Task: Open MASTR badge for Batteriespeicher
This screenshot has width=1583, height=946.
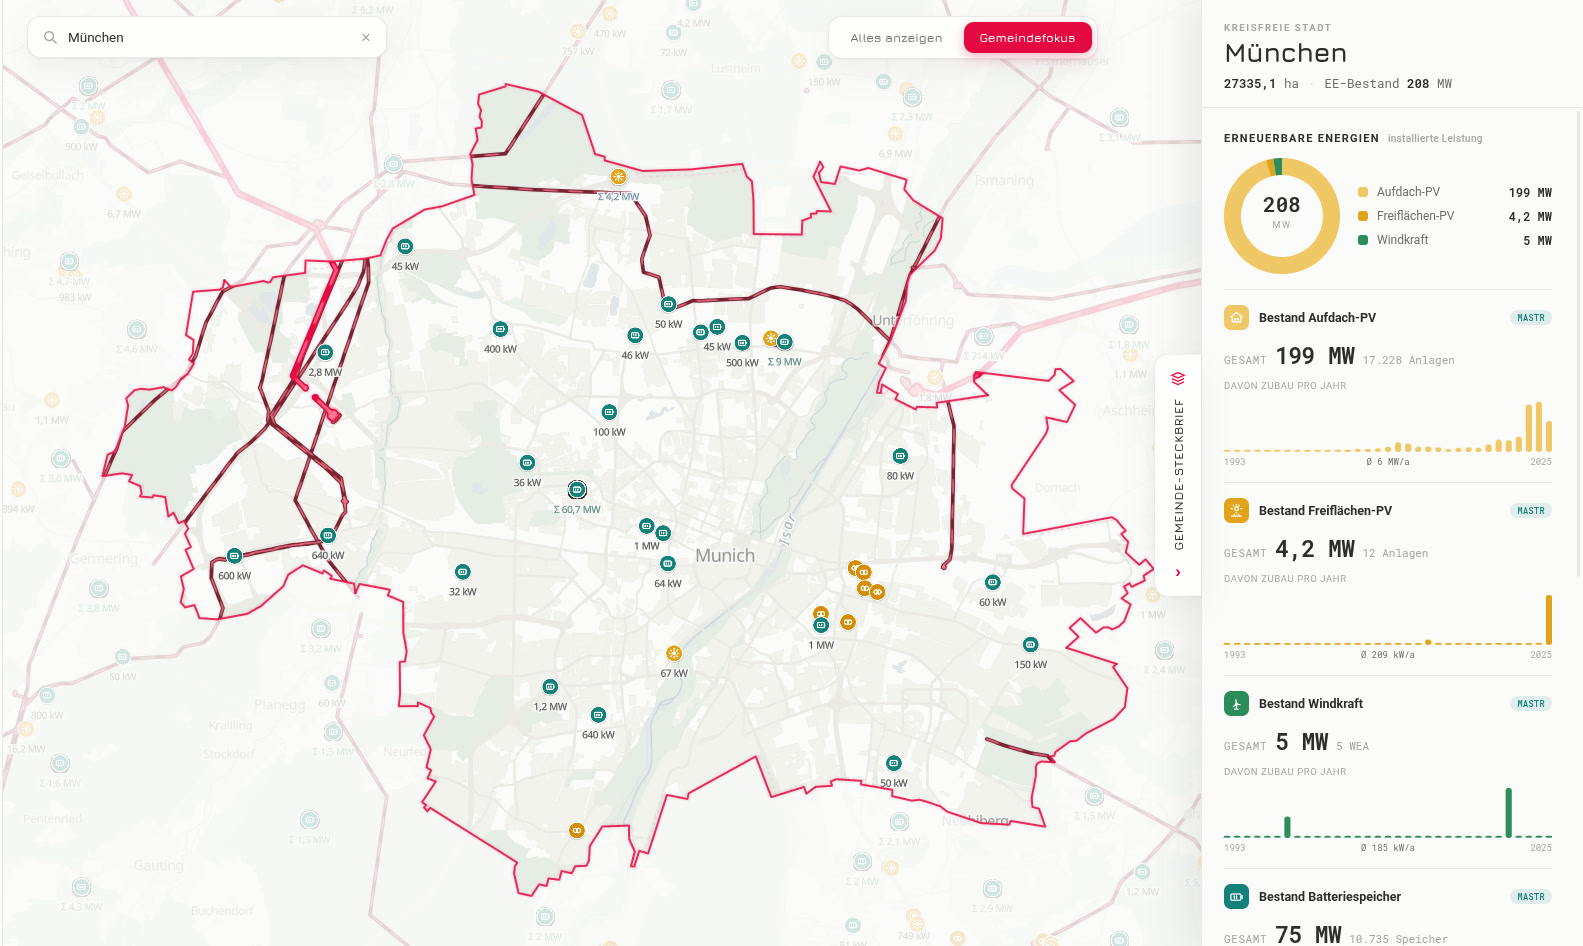Action: coord(1530,897)
